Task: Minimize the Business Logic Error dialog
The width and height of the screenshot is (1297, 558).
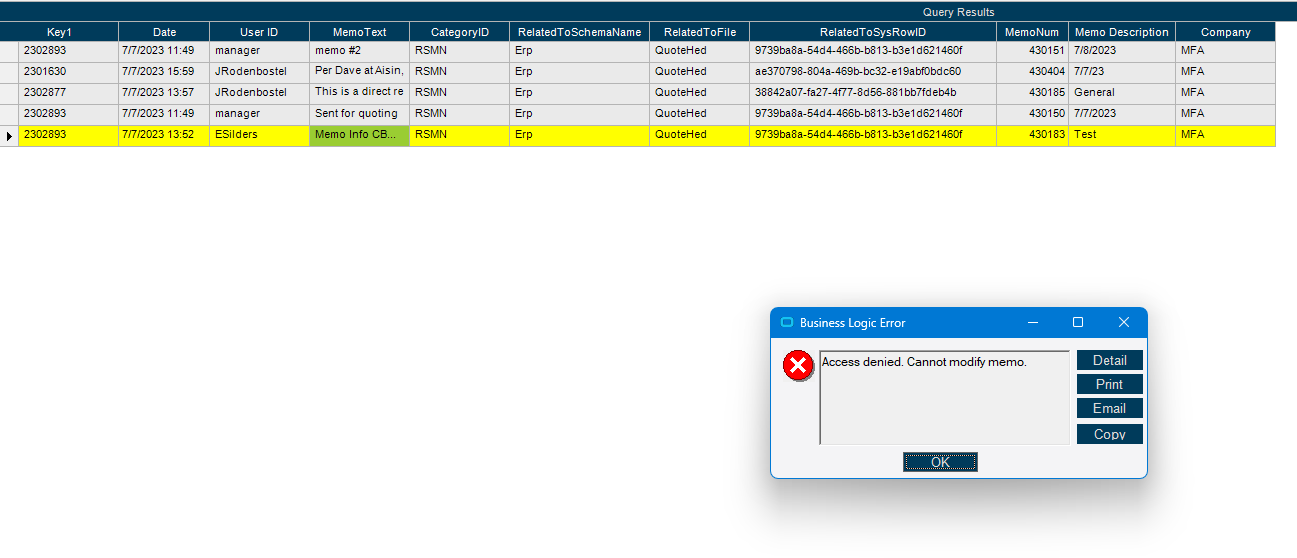Action: [x=1032, y=323]
